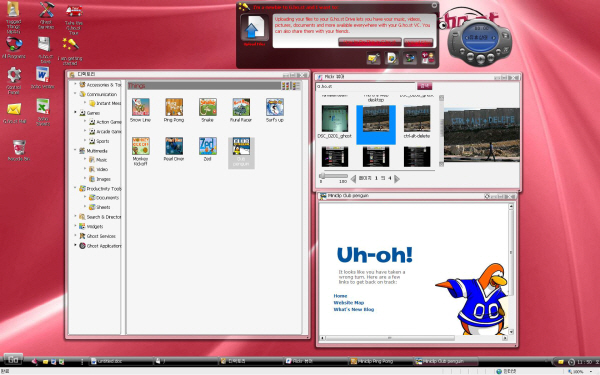Open I am getting started wand icon
Screen dimensions: 600x375
pos(70,45)
